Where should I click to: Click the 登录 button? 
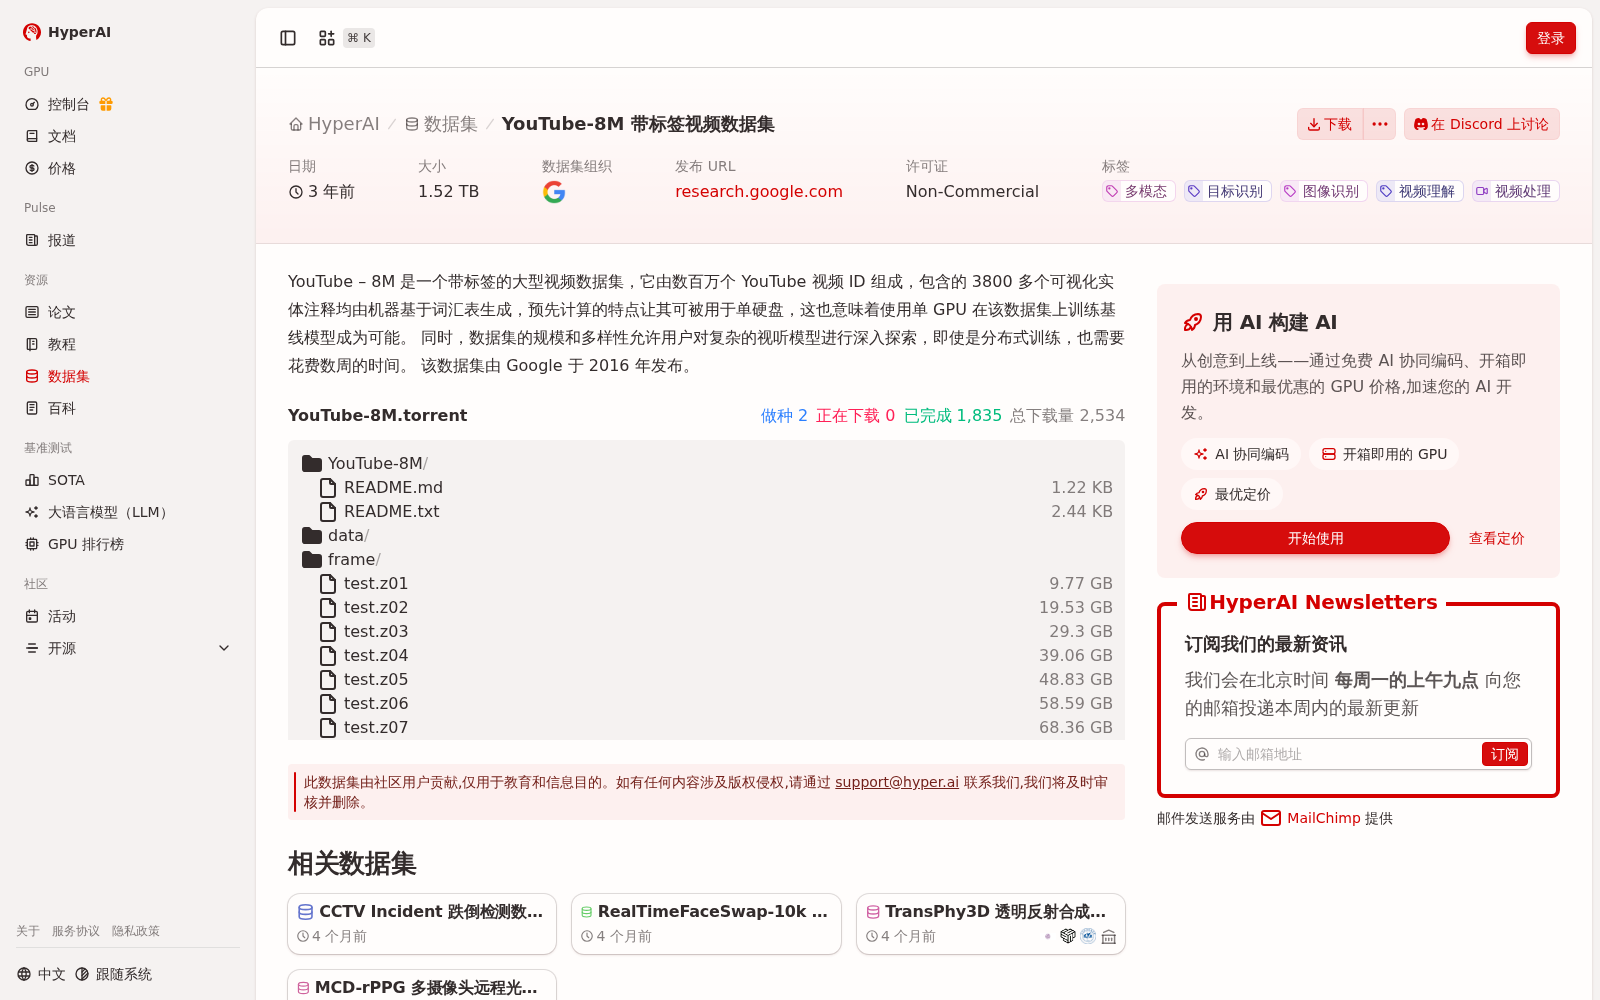(x=1550, y=38)
